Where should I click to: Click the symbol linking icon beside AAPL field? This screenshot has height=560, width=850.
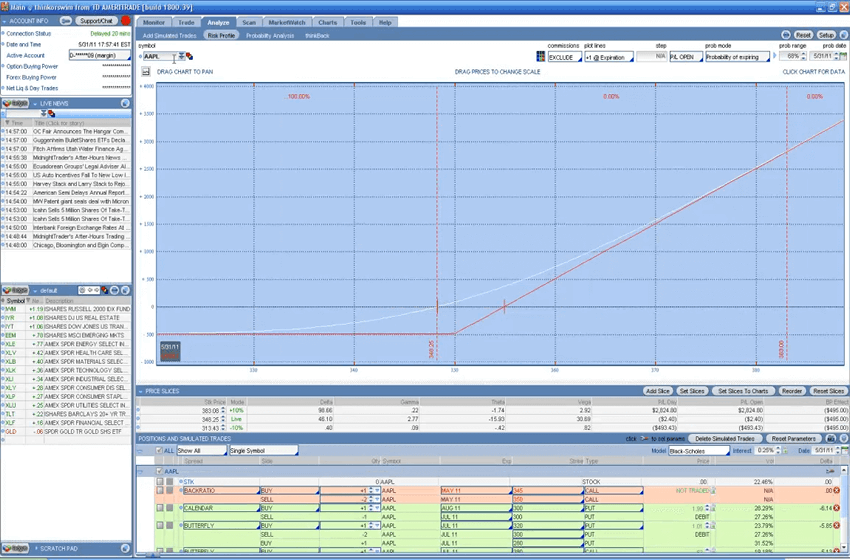189,56
